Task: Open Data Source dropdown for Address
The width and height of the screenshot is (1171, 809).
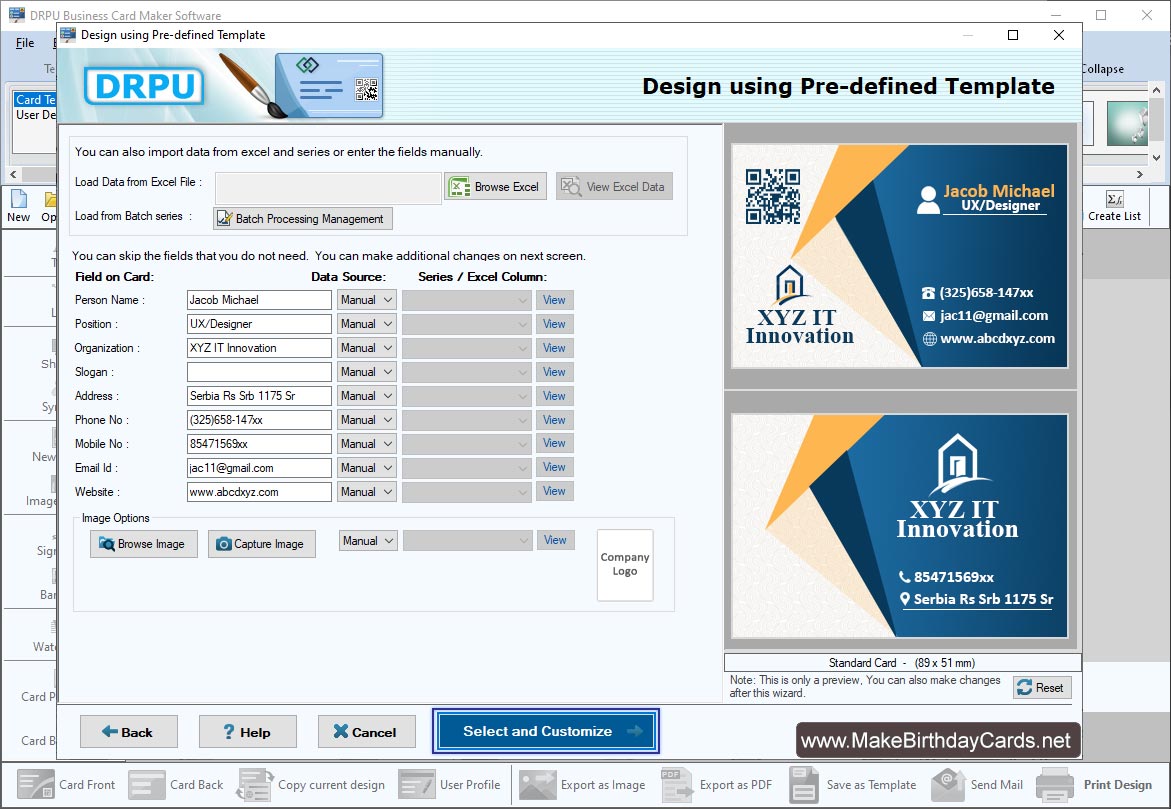Action: [x=366, y=396]
